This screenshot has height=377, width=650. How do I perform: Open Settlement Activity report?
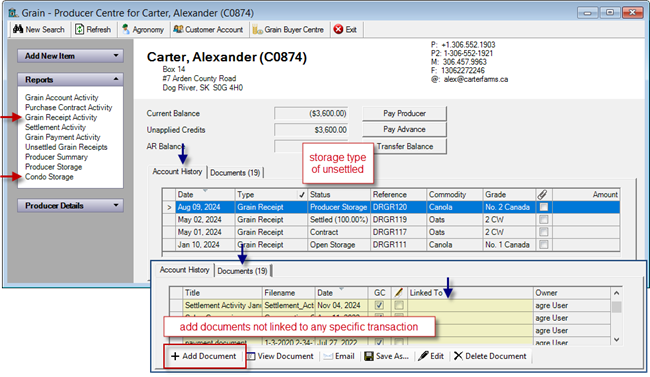click(55, 127)
